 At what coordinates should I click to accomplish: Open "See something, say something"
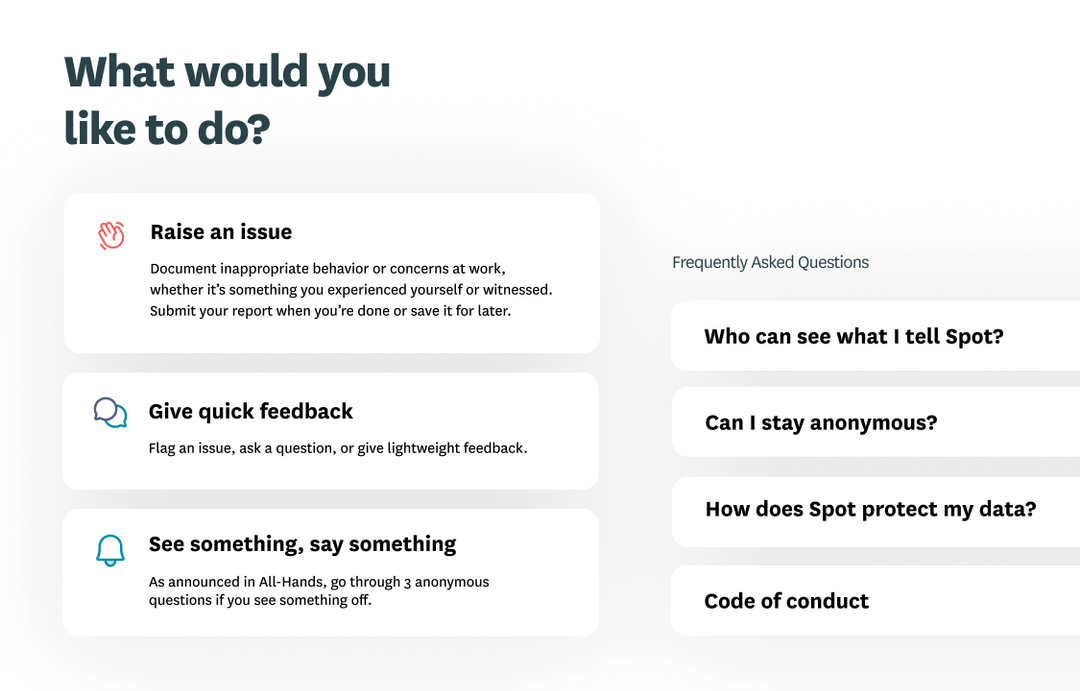coord(330,571)
